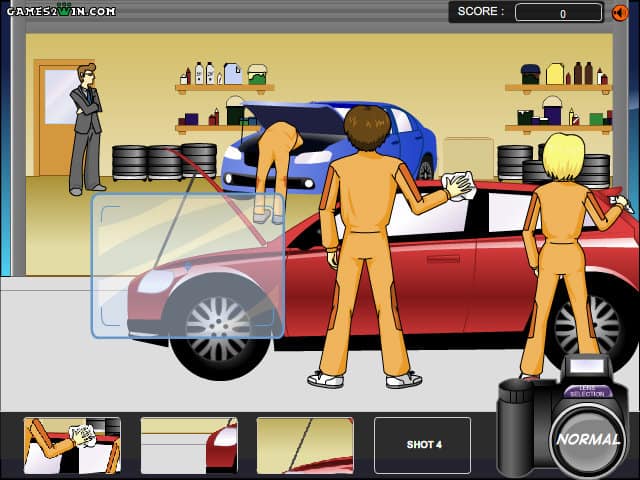Click the SCORE label text

(481, 11)
